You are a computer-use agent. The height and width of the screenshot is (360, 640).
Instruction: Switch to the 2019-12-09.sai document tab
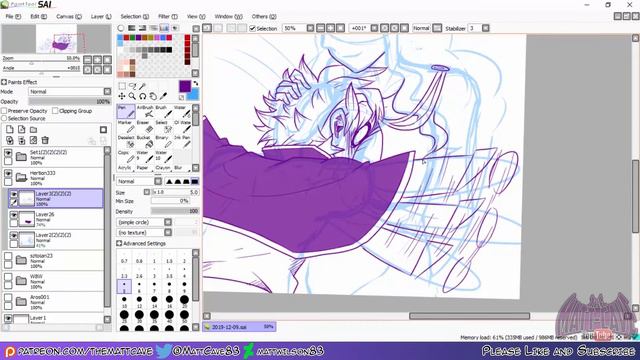pyautogui.click(x=239, y=327)
